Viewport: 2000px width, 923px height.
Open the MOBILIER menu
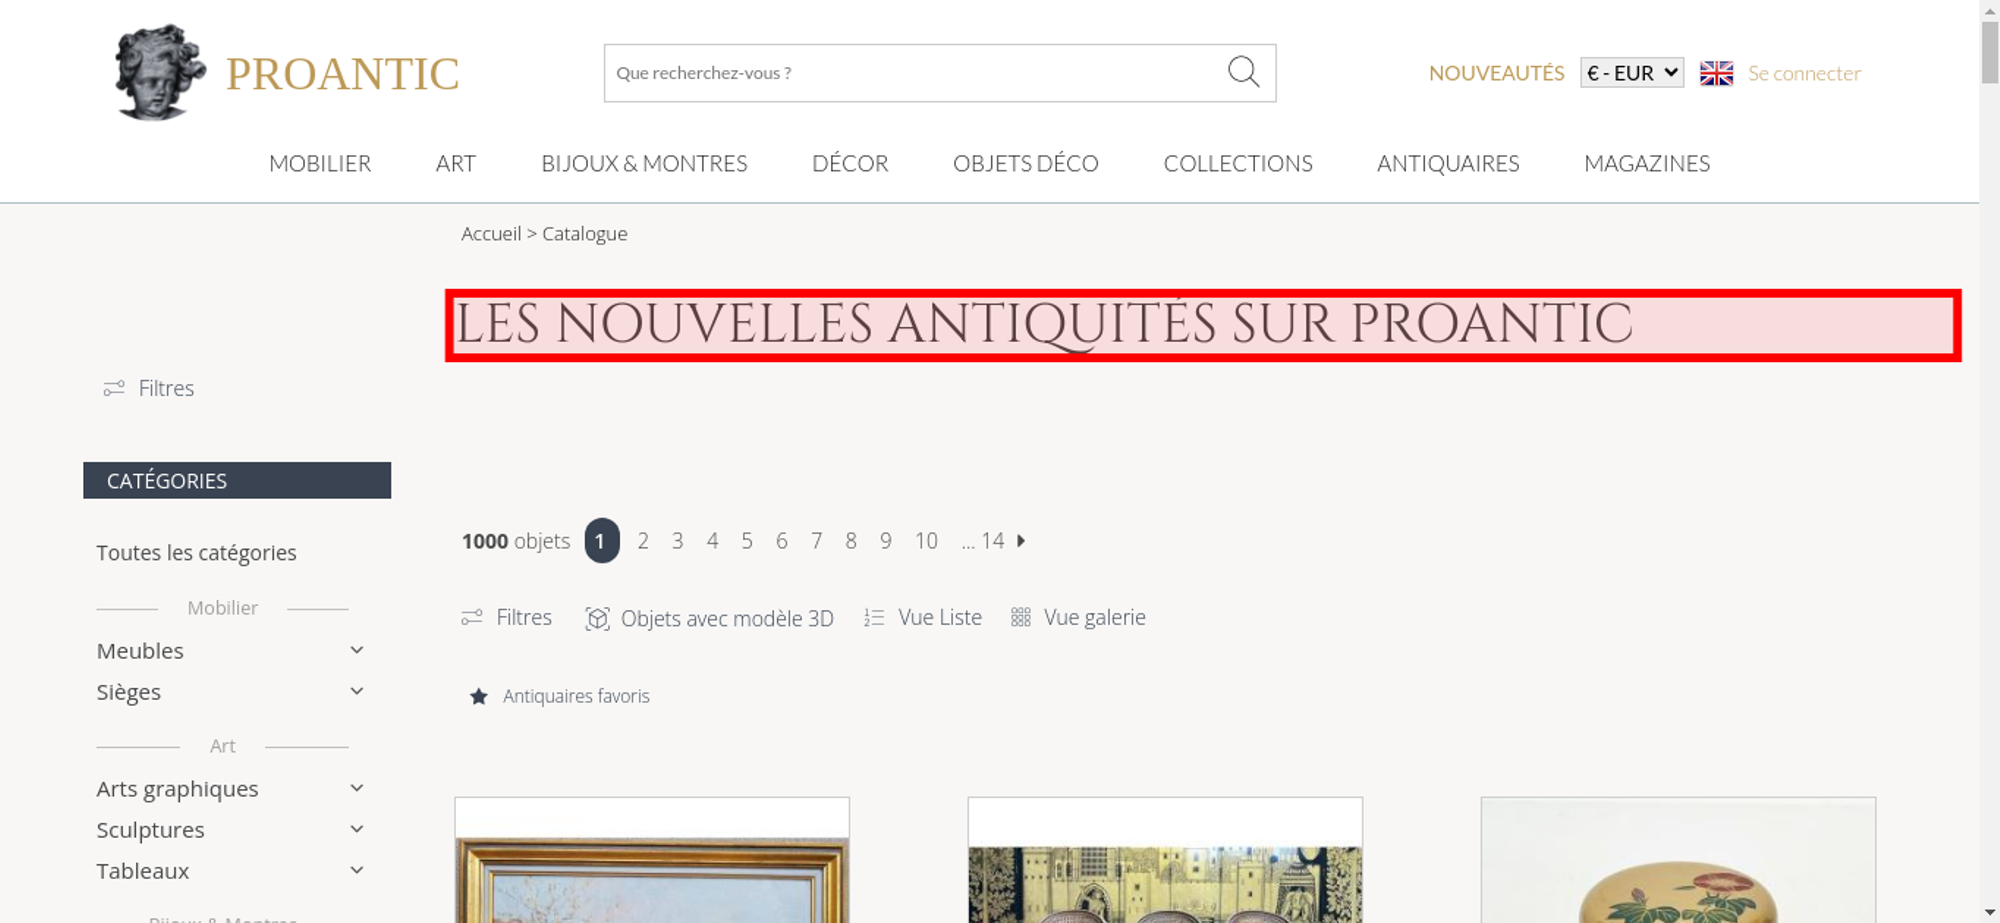coord(320,163)
